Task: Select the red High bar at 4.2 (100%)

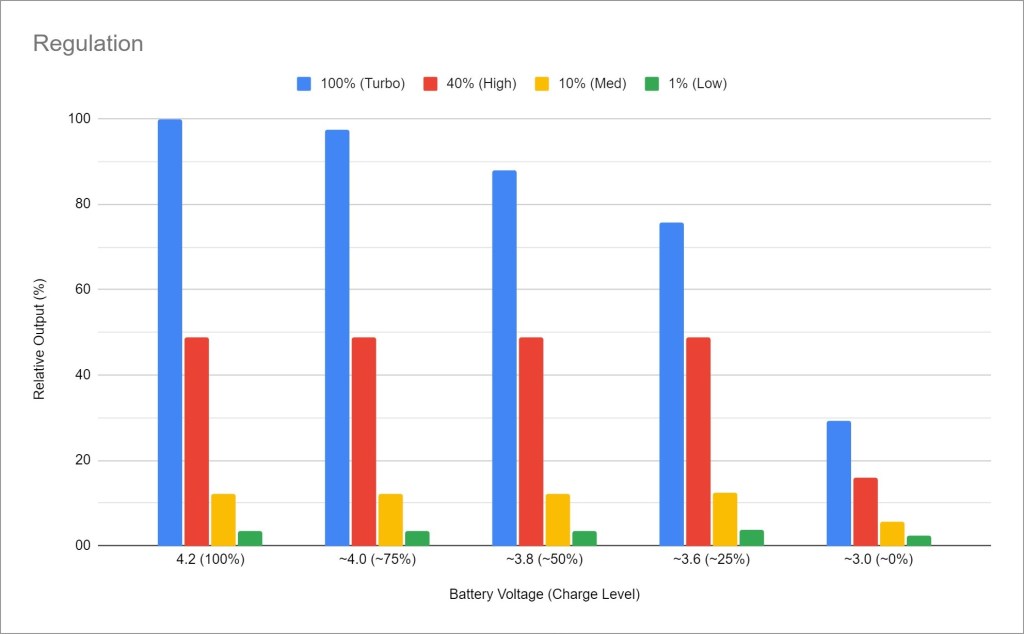Action: tap(197, 441)
